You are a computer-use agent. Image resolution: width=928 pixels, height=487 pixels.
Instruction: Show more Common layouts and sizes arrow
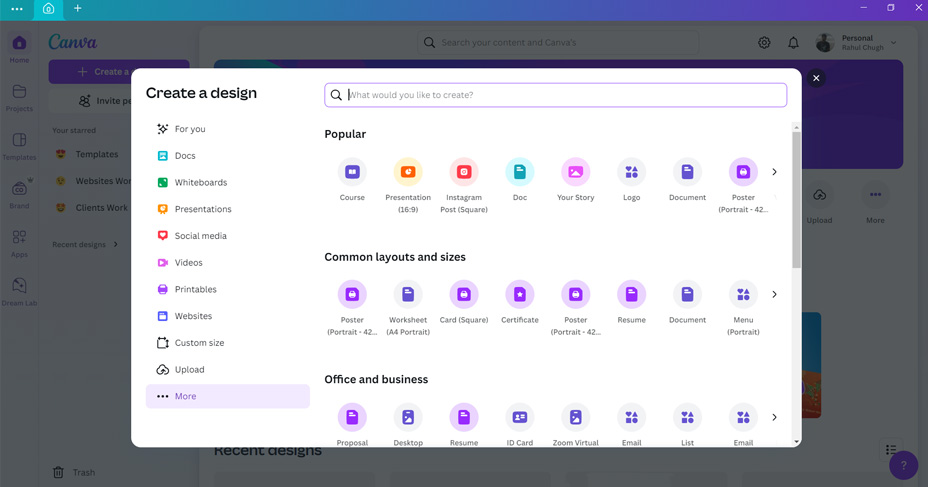774,294
